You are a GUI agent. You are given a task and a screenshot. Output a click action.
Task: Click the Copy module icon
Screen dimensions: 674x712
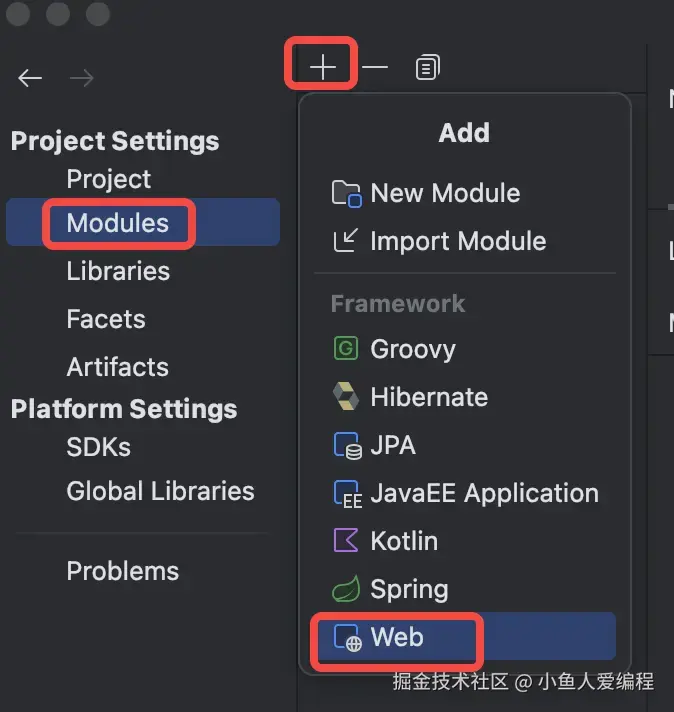[427, 68]
